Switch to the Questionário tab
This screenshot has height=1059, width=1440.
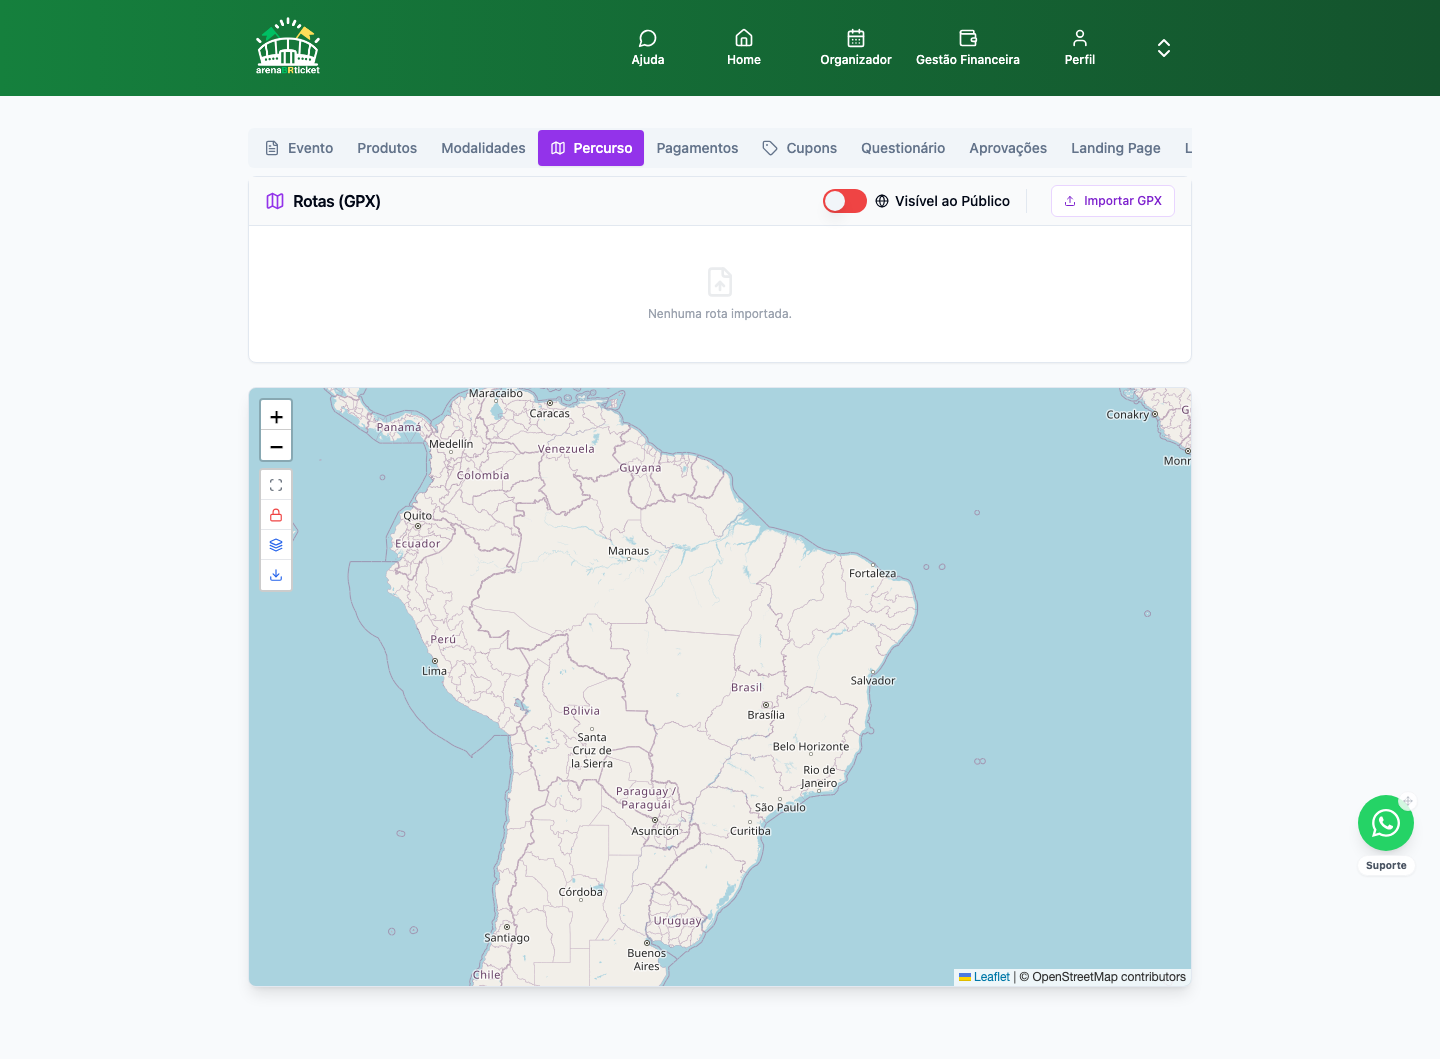tap(903, 148)
